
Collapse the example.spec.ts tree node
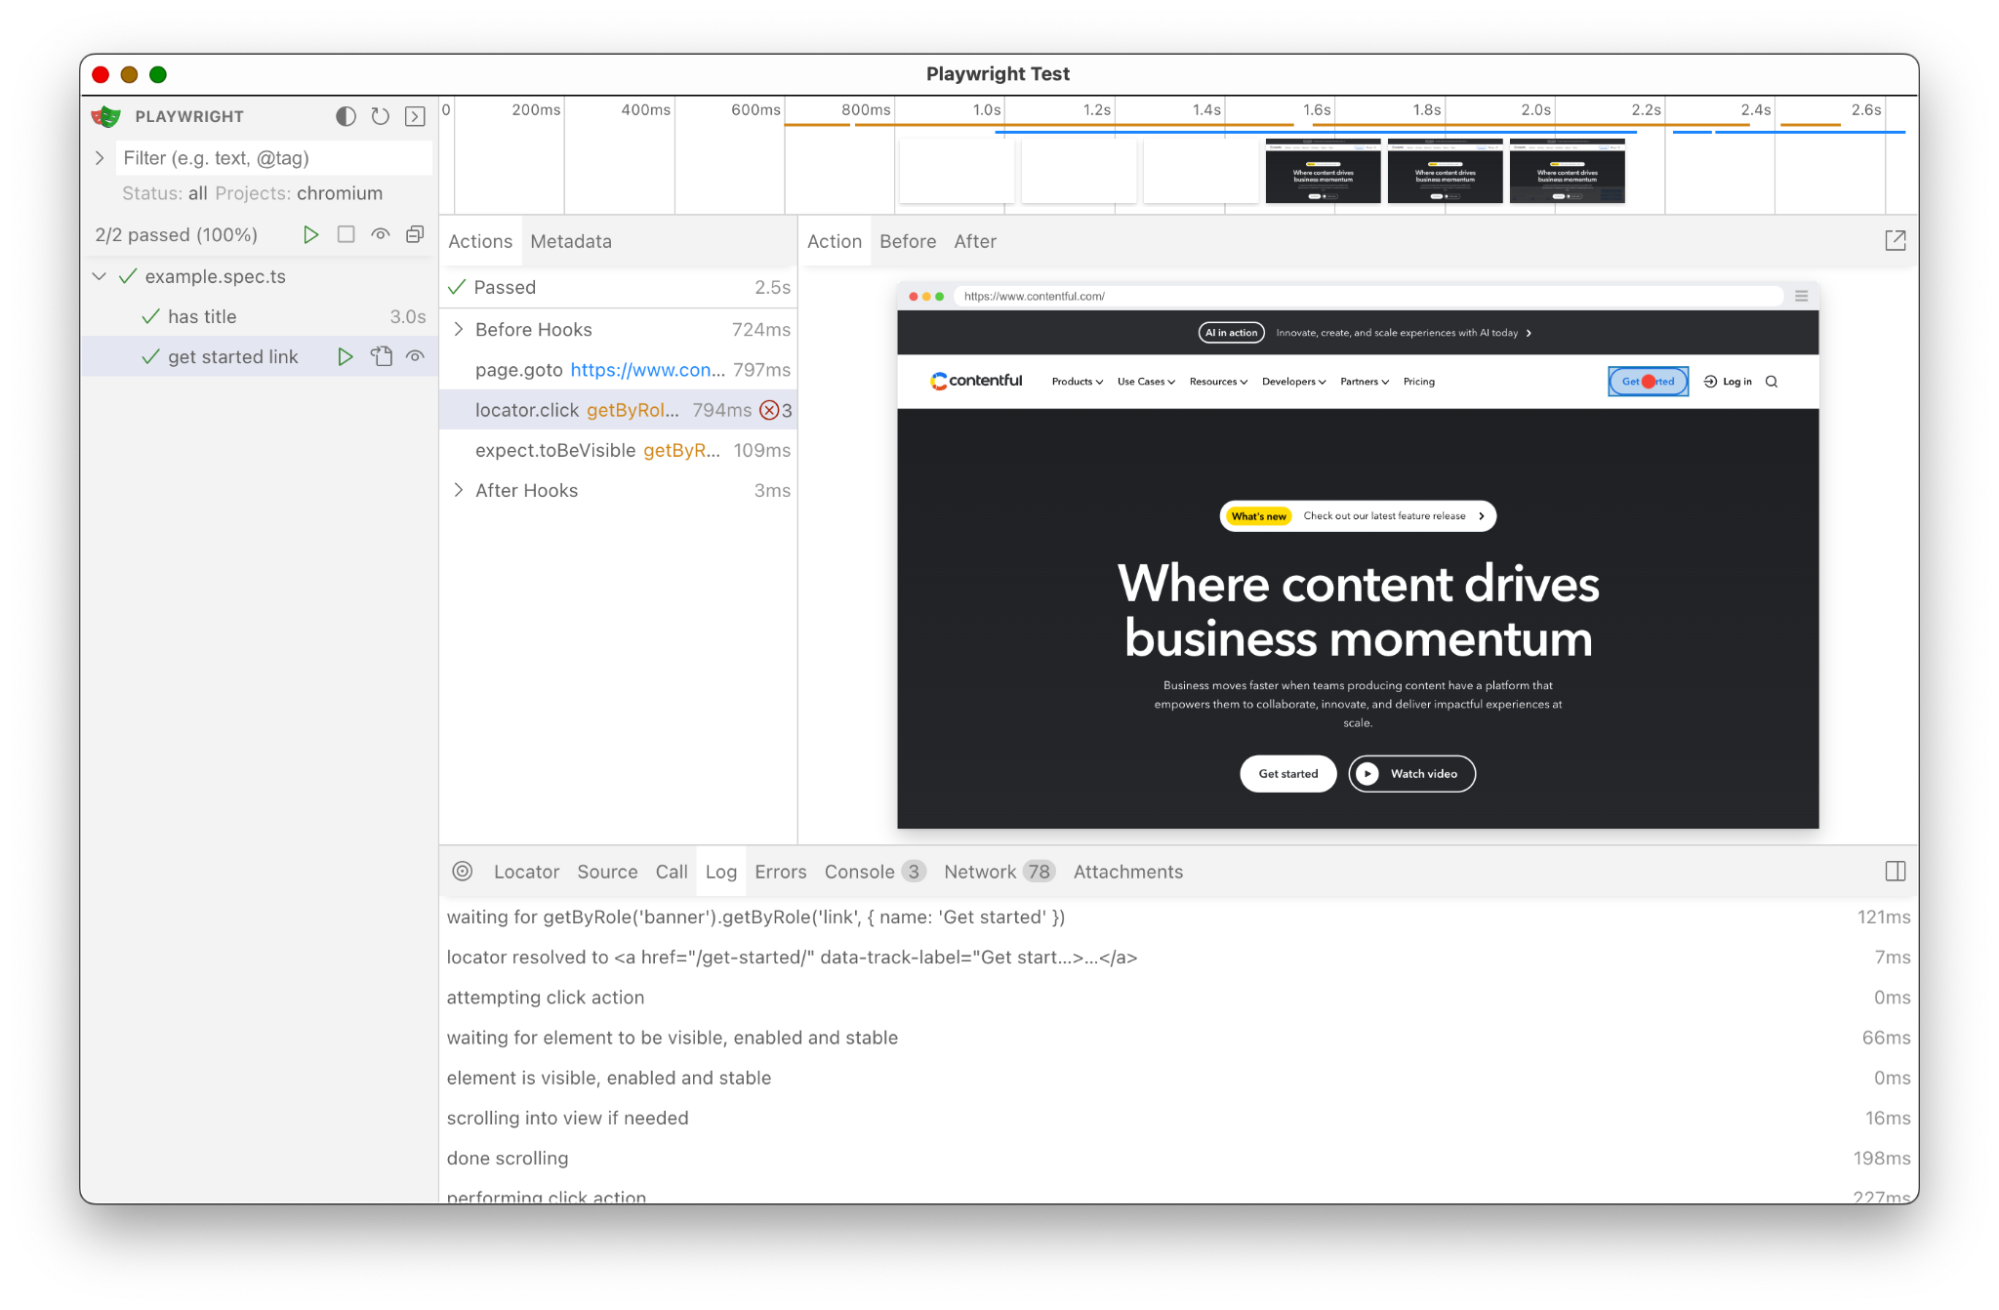pyautogui.click(x=99, y=276)
